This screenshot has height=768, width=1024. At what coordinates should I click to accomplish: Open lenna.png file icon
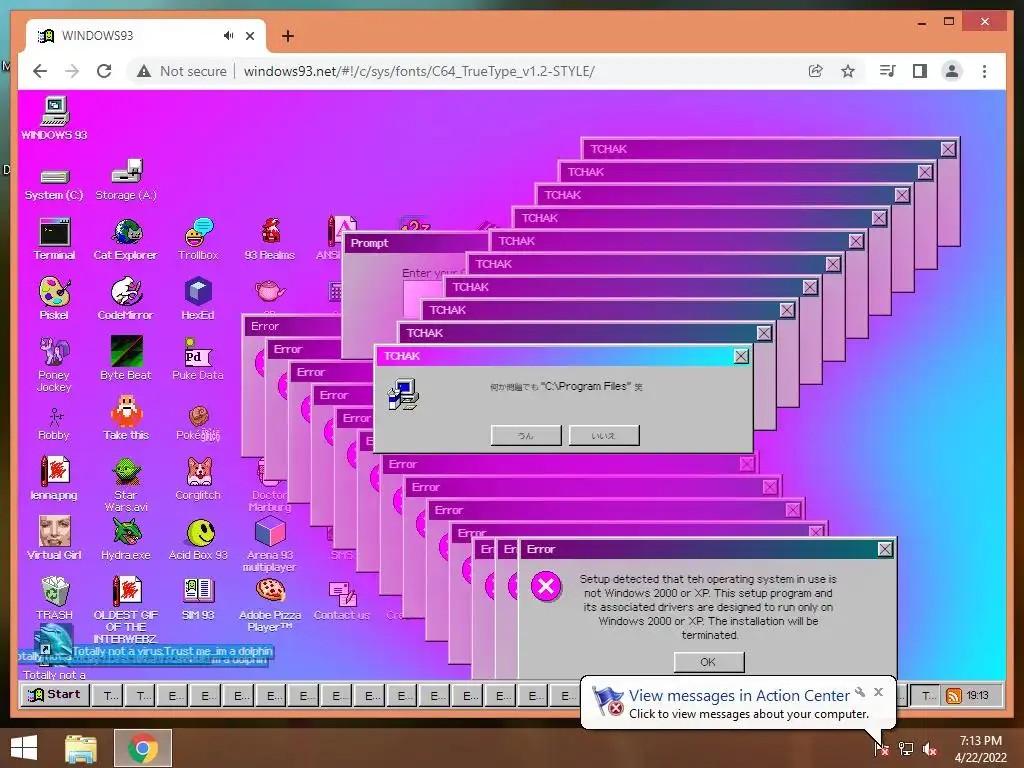[x=54, y=479]
